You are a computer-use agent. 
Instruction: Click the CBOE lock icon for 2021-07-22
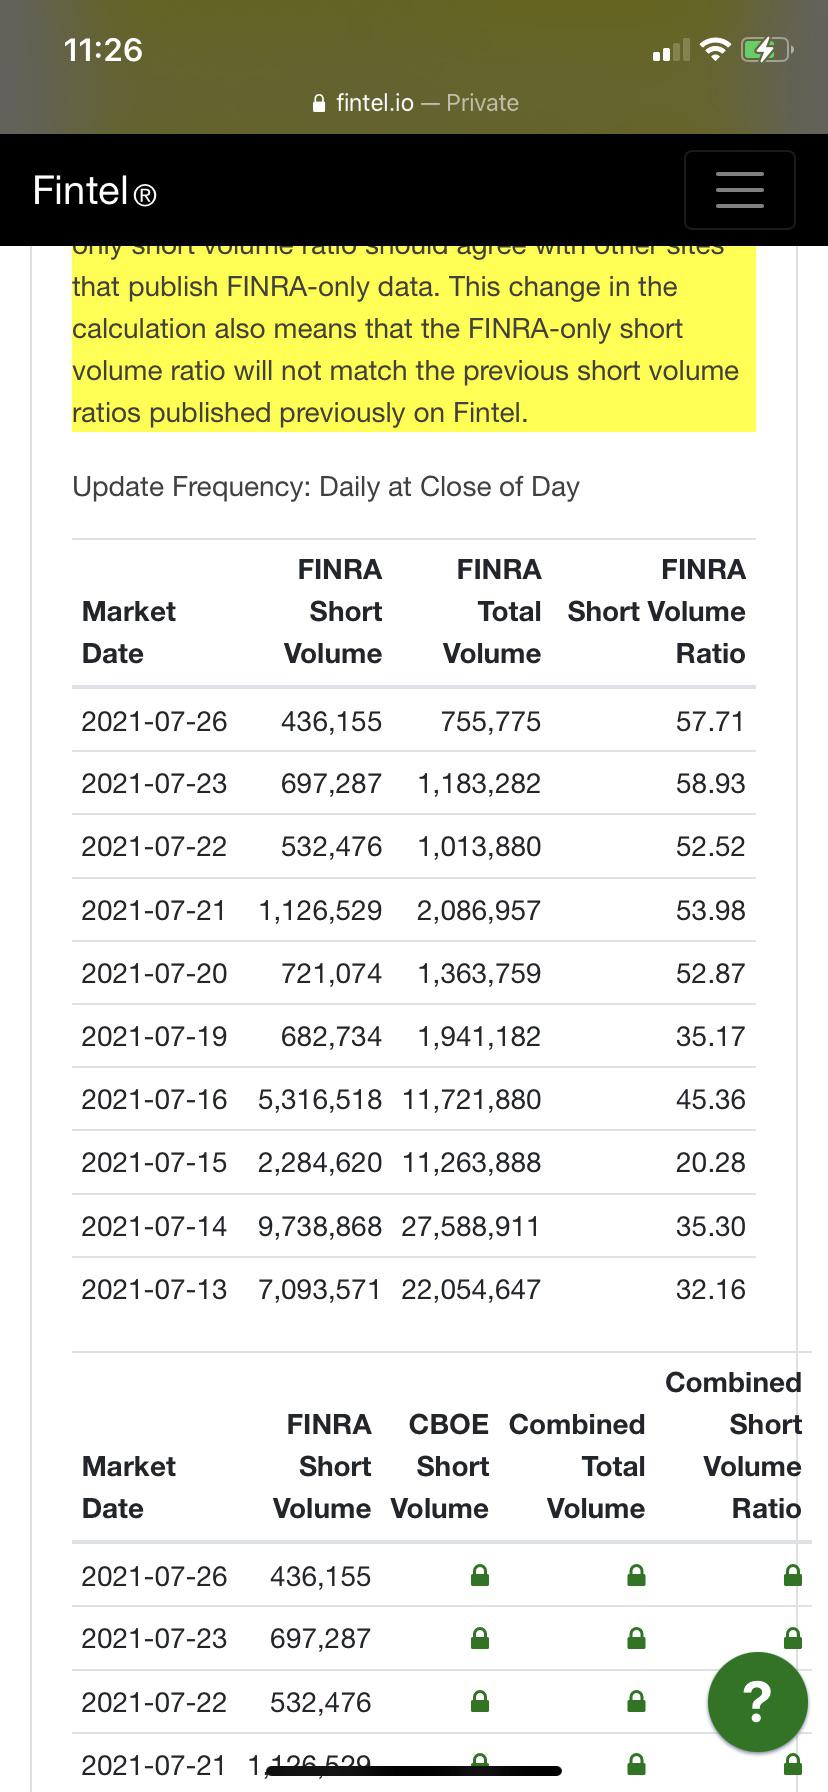tap(480, 1702)
